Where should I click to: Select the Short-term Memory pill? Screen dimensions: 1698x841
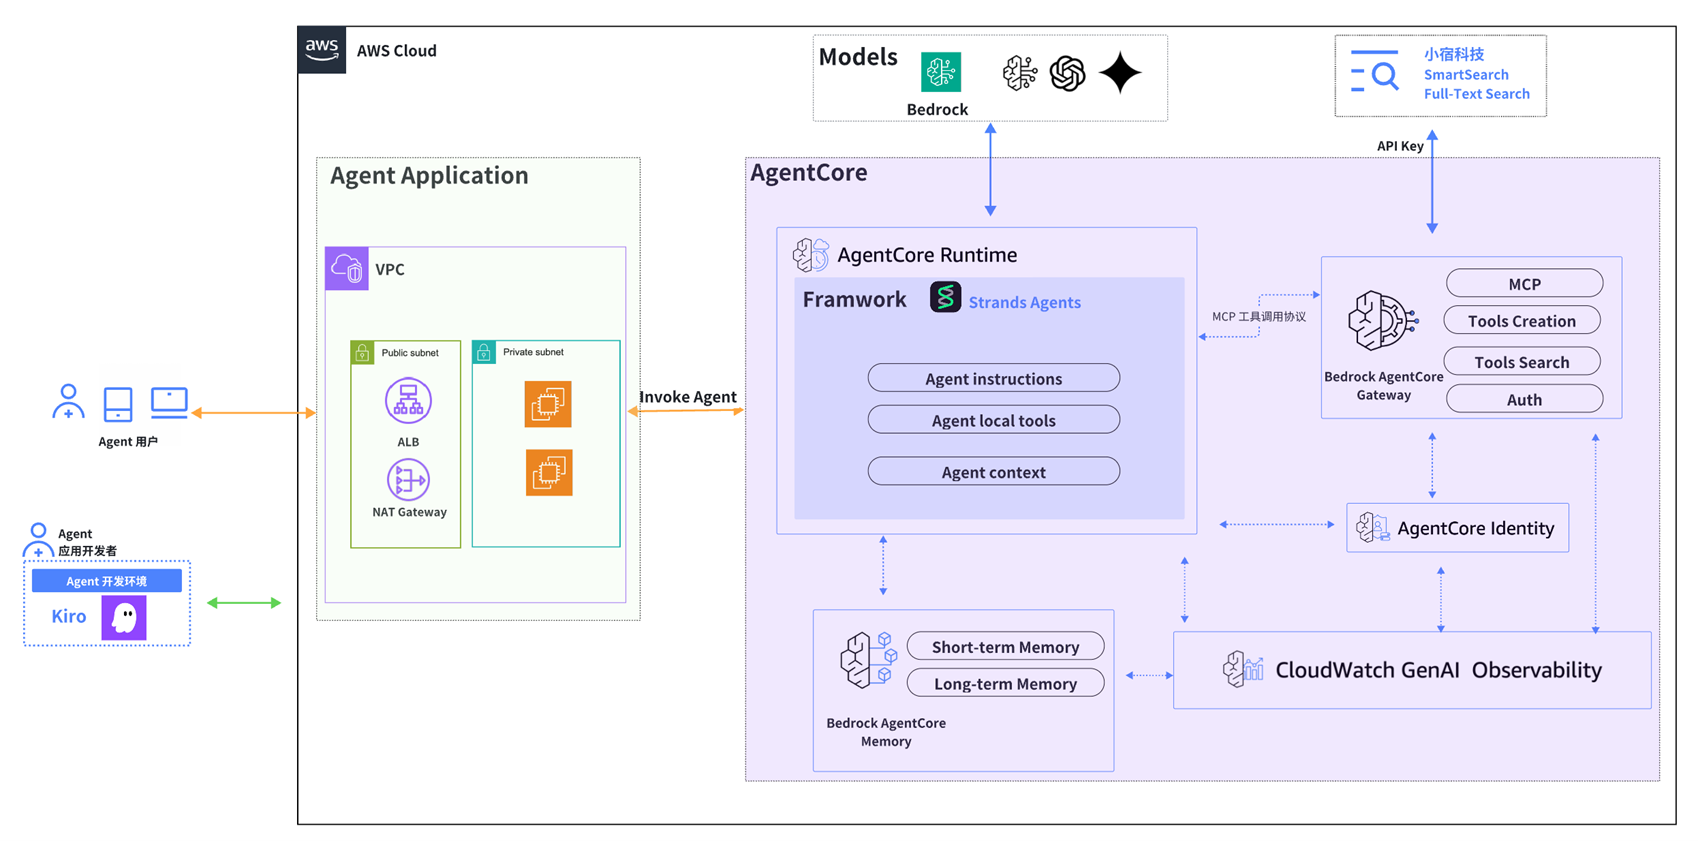1005,647
